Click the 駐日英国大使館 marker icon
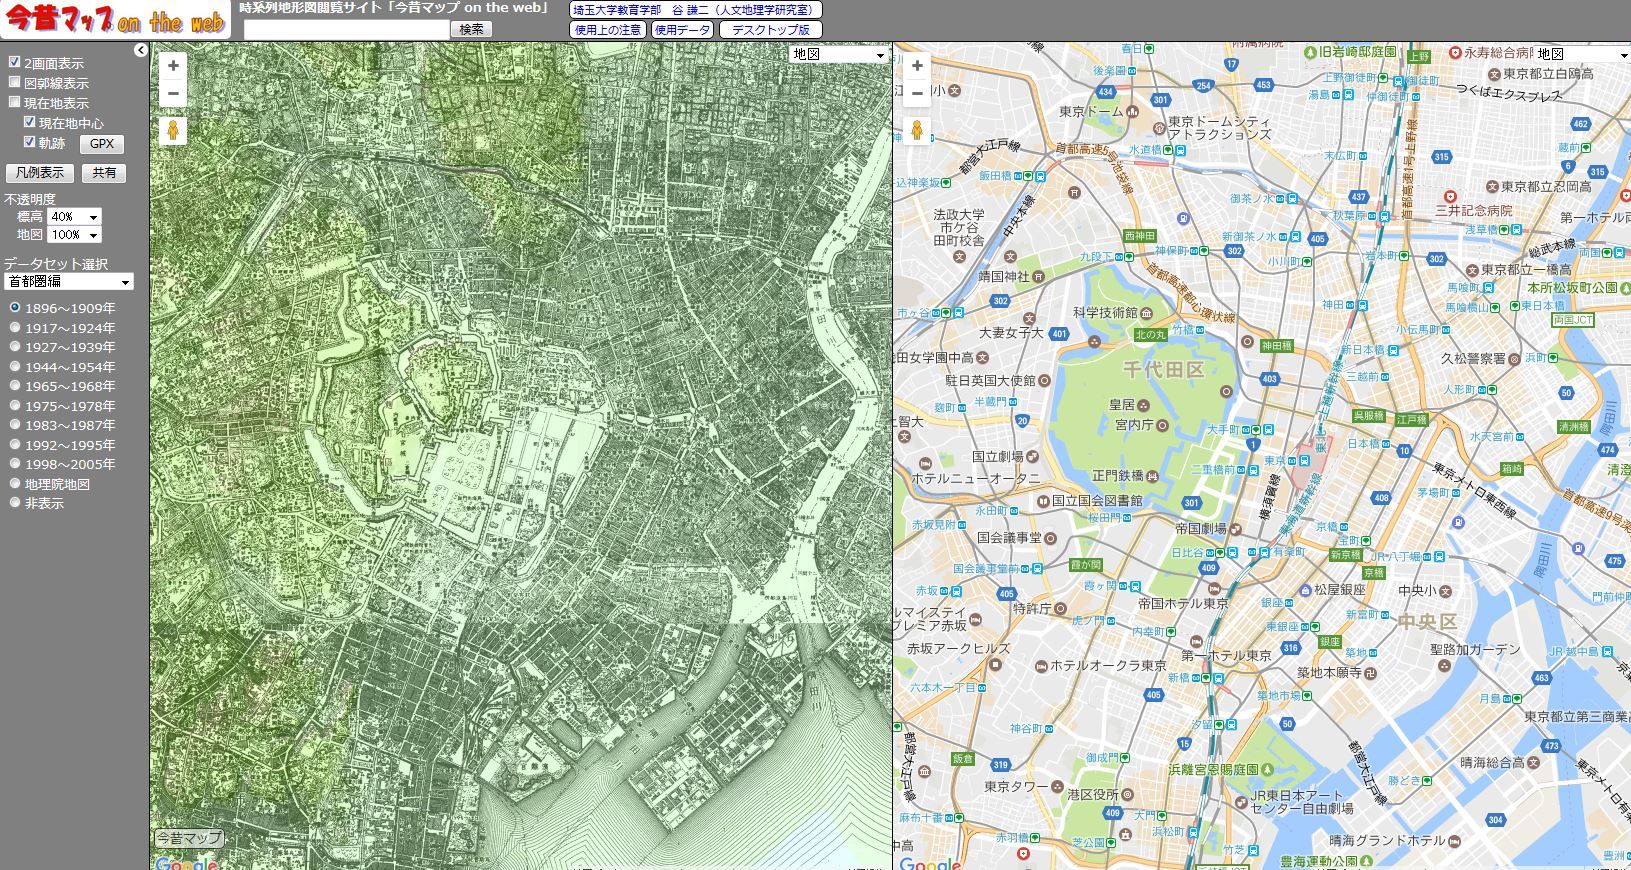 click(x=1044, y=380)
